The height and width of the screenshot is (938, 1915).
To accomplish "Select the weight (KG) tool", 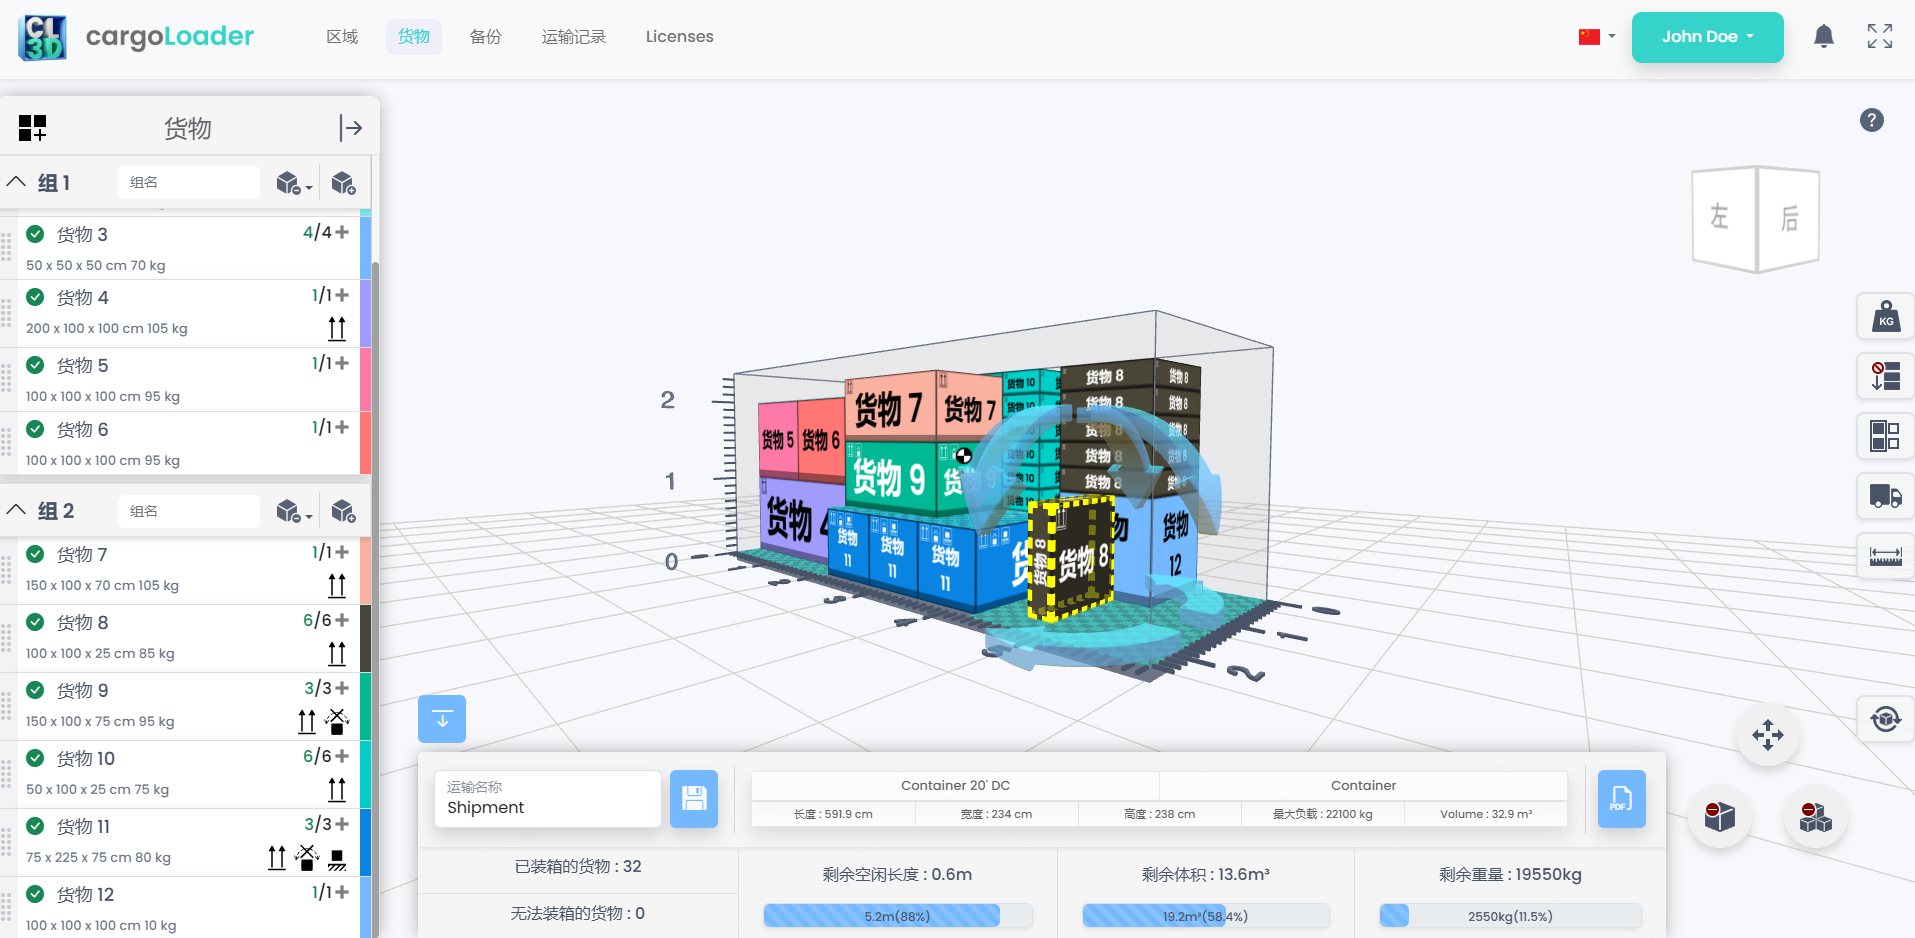I will click(x=1884, y=316).
